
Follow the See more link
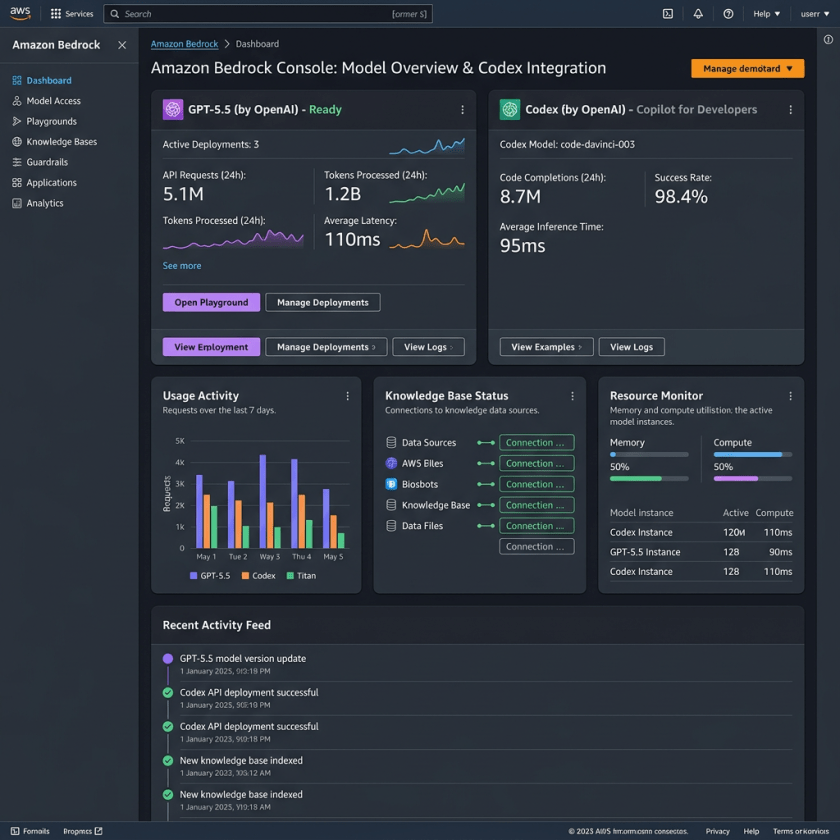(x=182, y=266)
